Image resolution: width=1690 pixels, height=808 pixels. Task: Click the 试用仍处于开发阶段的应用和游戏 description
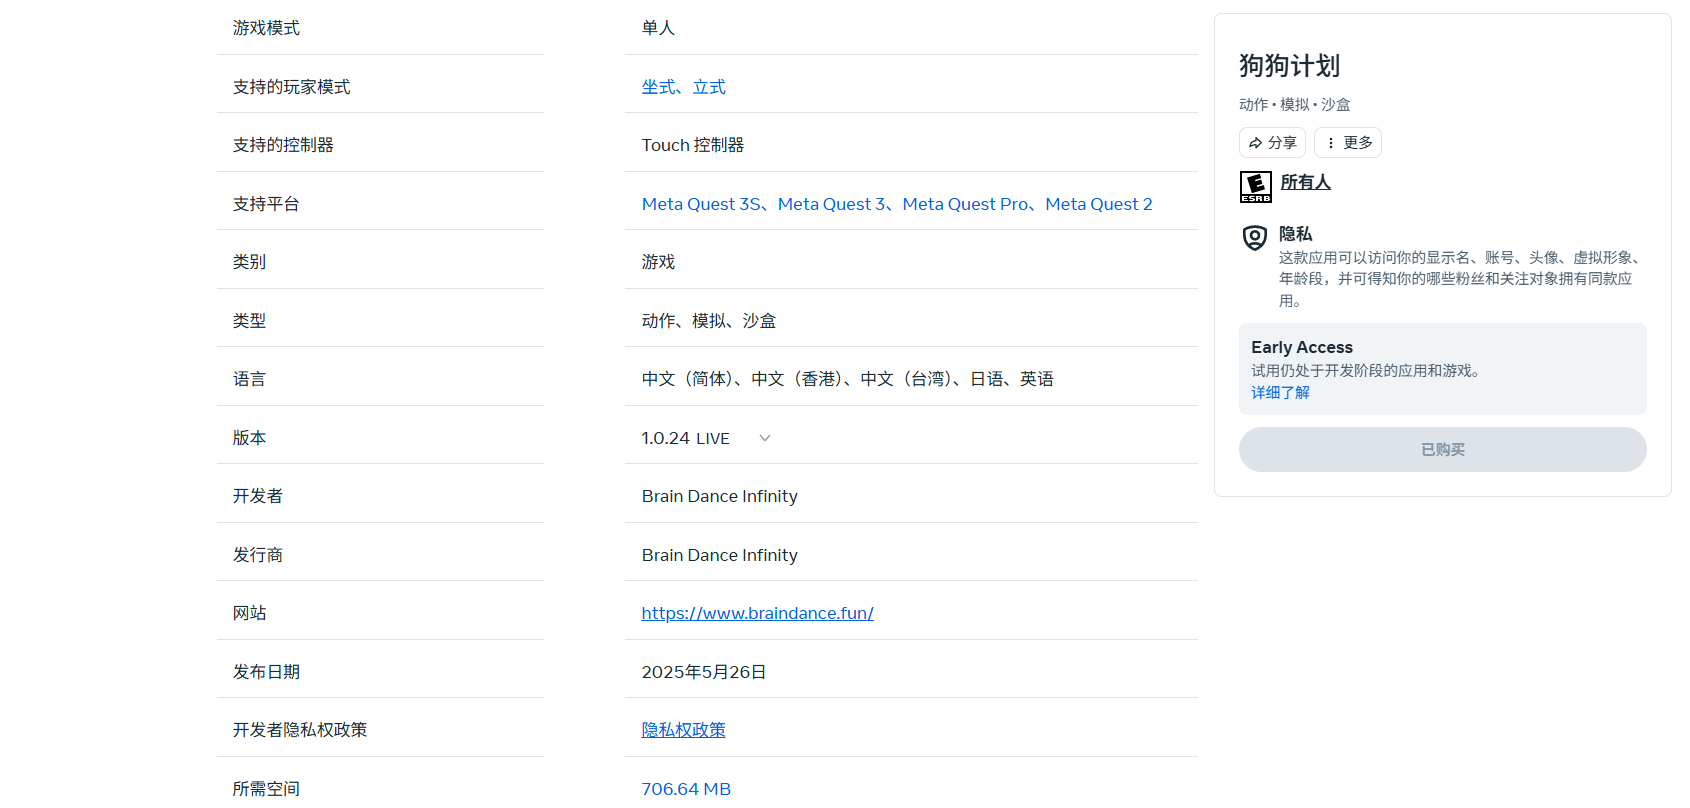coord(1367,371)
